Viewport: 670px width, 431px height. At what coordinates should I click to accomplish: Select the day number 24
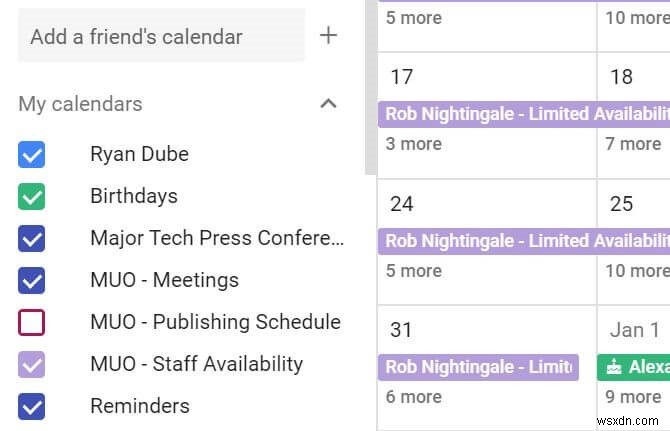point(402,204)
